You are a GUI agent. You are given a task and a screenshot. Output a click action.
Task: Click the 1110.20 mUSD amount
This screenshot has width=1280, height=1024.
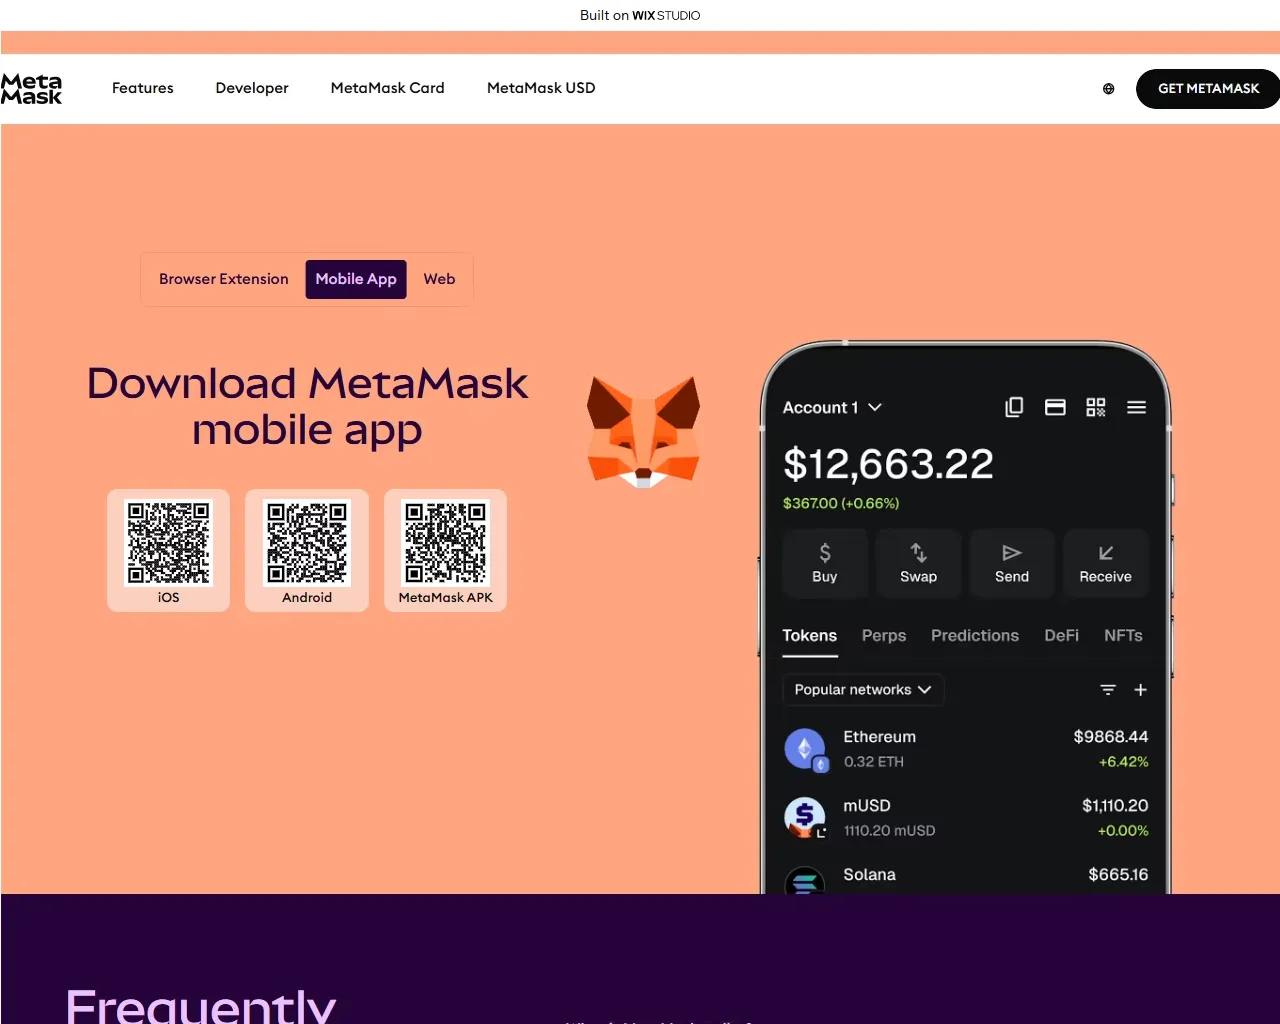pyautogui.click(x=890, y=831)
